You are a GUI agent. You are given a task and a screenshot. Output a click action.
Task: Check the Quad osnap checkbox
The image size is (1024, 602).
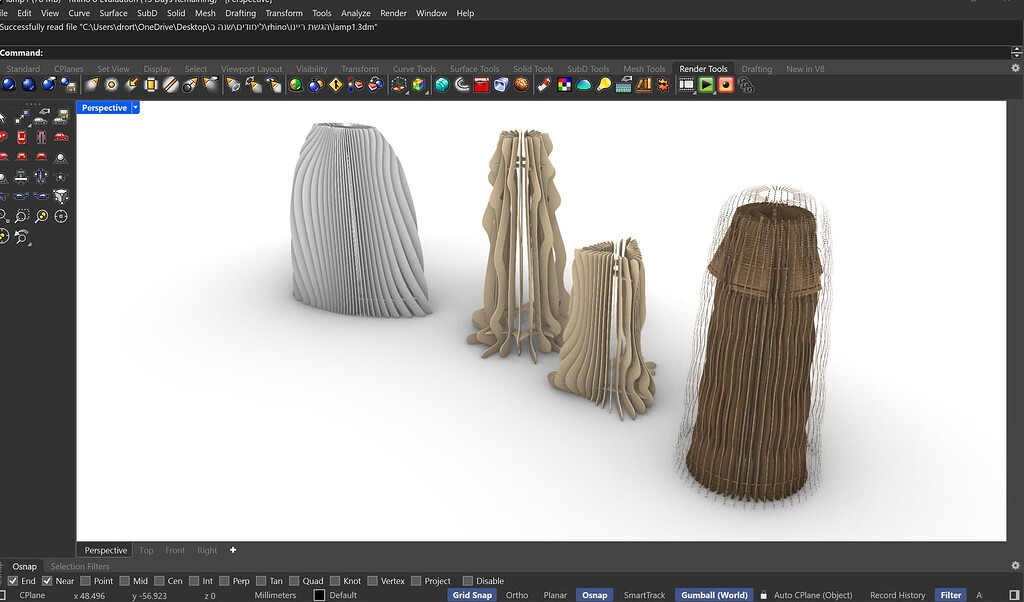294,580
